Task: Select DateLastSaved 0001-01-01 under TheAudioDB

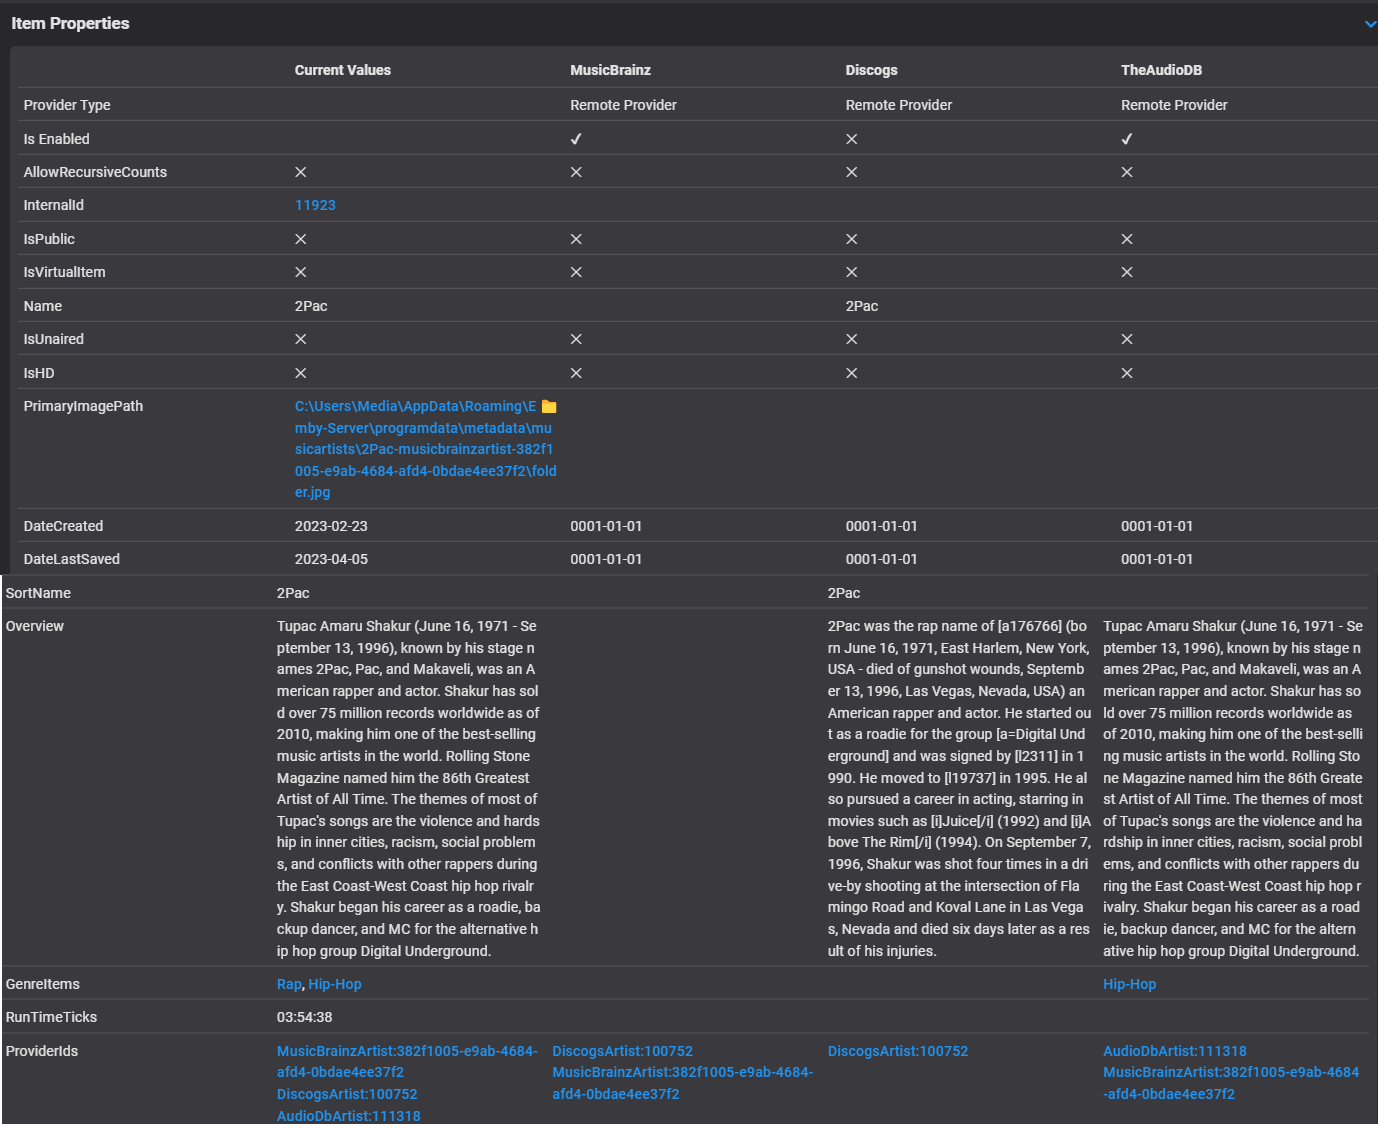Action: (x=1157, y=559)
